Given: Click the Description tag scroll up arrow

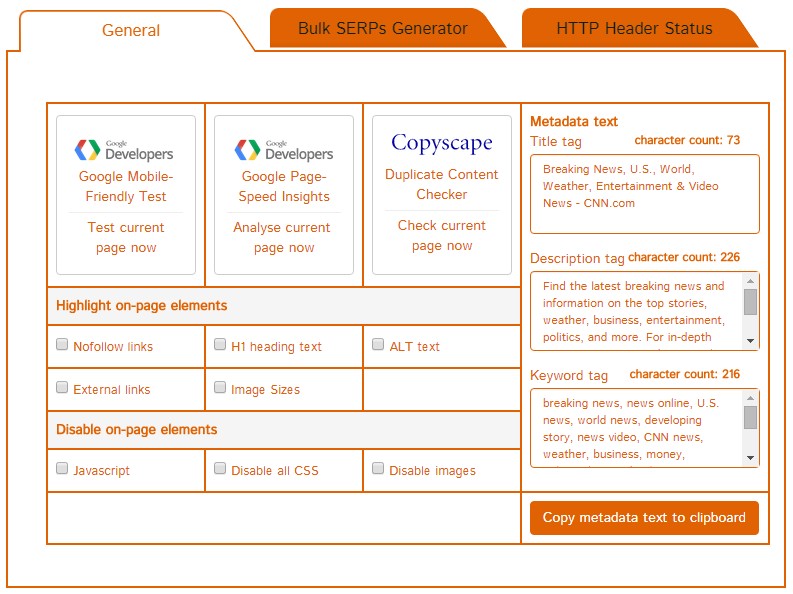Looking at the screenshot, I should tap(751, 281).
